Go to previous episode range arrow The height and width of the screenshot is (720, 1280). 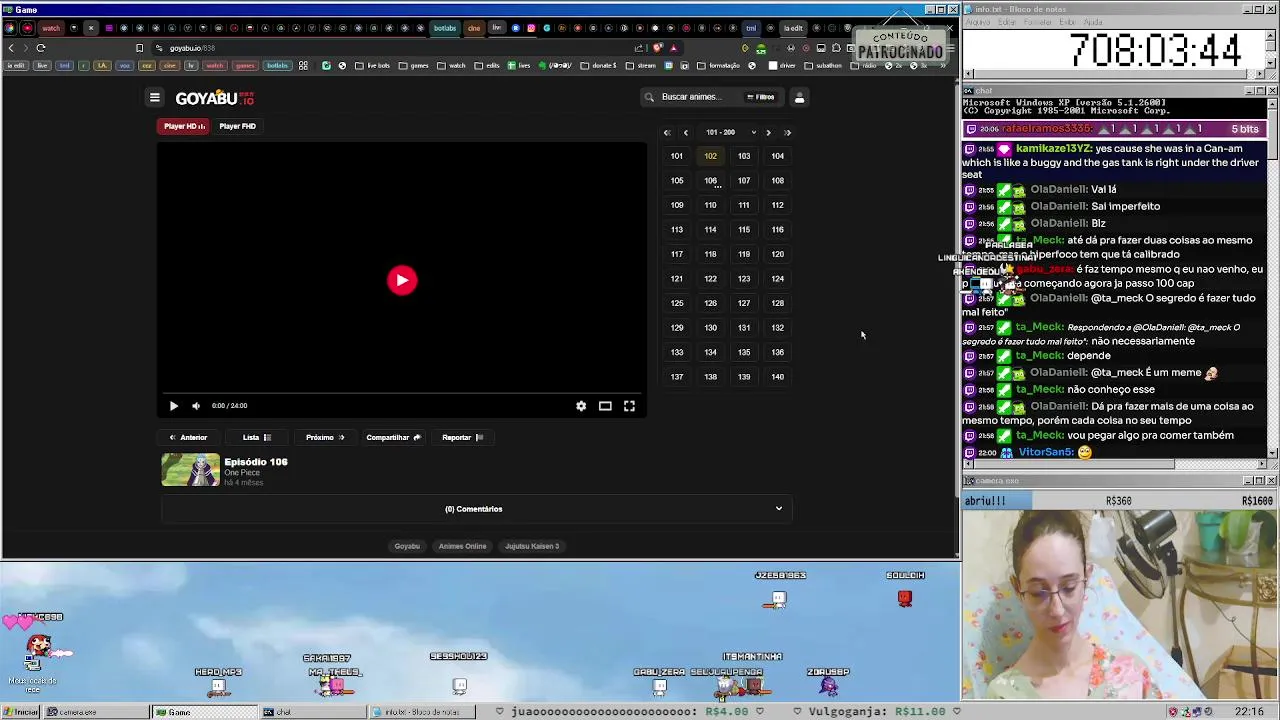(x=685, y=132)
